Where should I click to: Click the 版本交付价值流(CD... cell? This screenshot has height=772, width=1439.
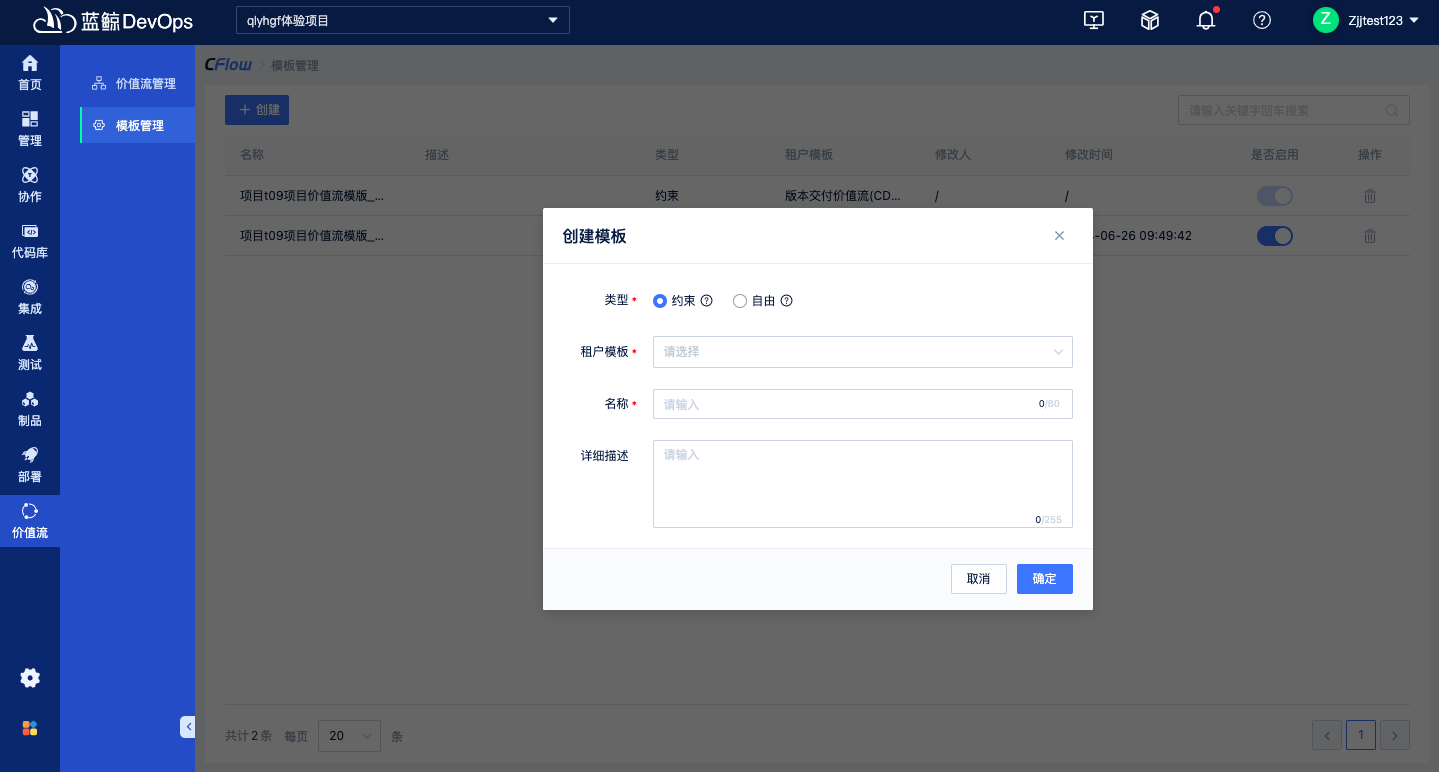(x=843, y=196)
